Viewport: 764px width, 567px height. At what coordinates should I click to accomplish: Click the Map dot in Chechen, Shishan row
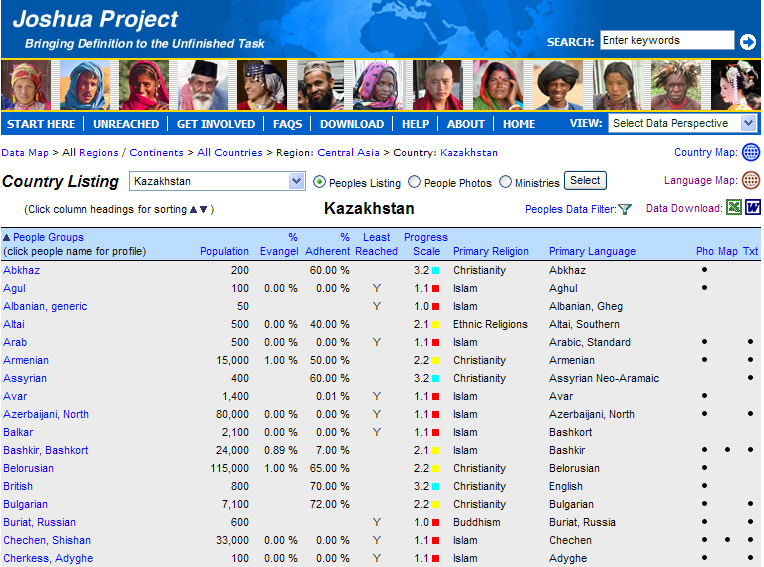coord(727,540)
